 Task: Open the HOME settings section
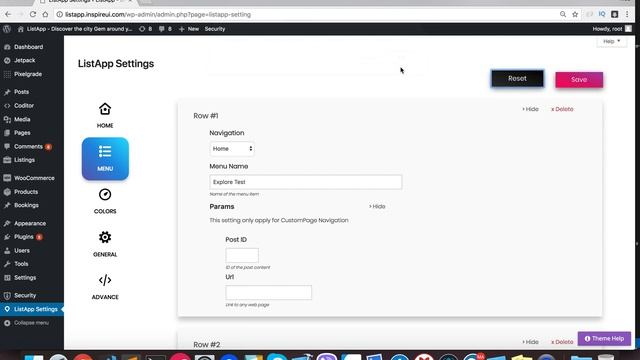click(105, 115)
